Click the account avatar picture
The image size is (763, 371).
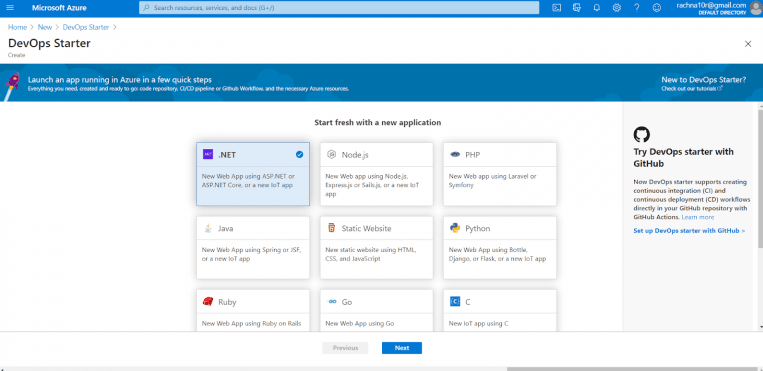point(755,8)
